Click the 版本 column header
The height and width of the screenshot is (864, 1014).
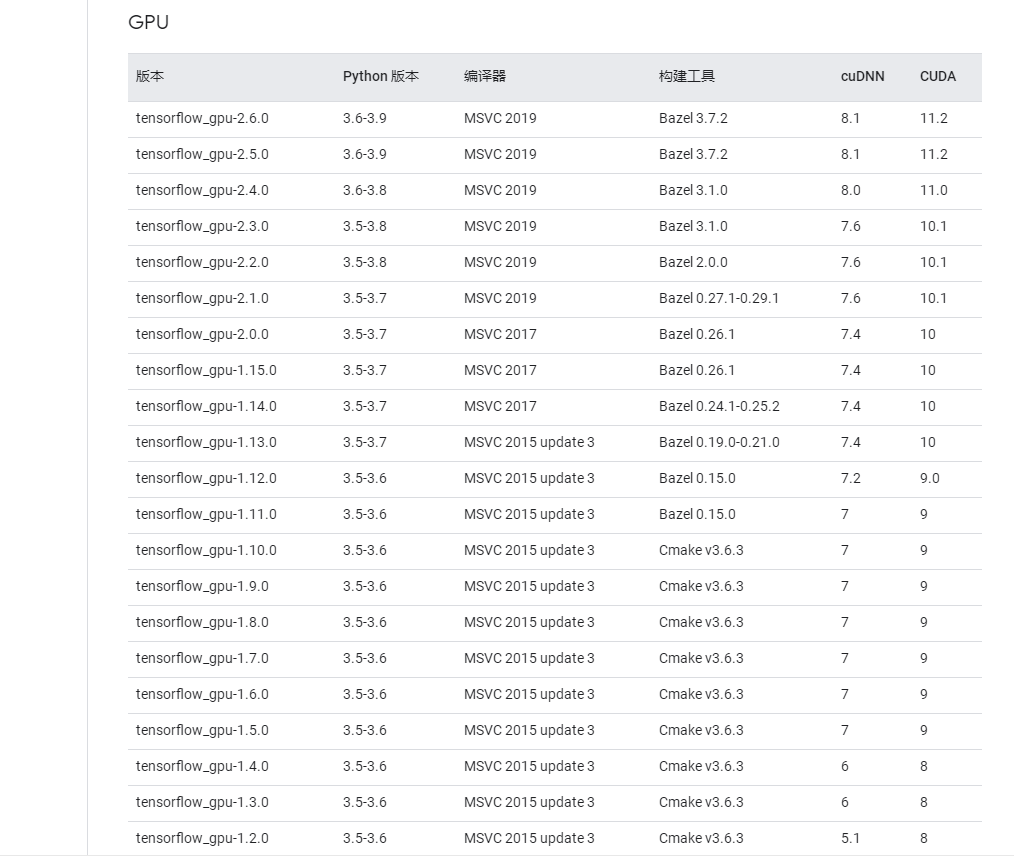click(x=150, y=76)
